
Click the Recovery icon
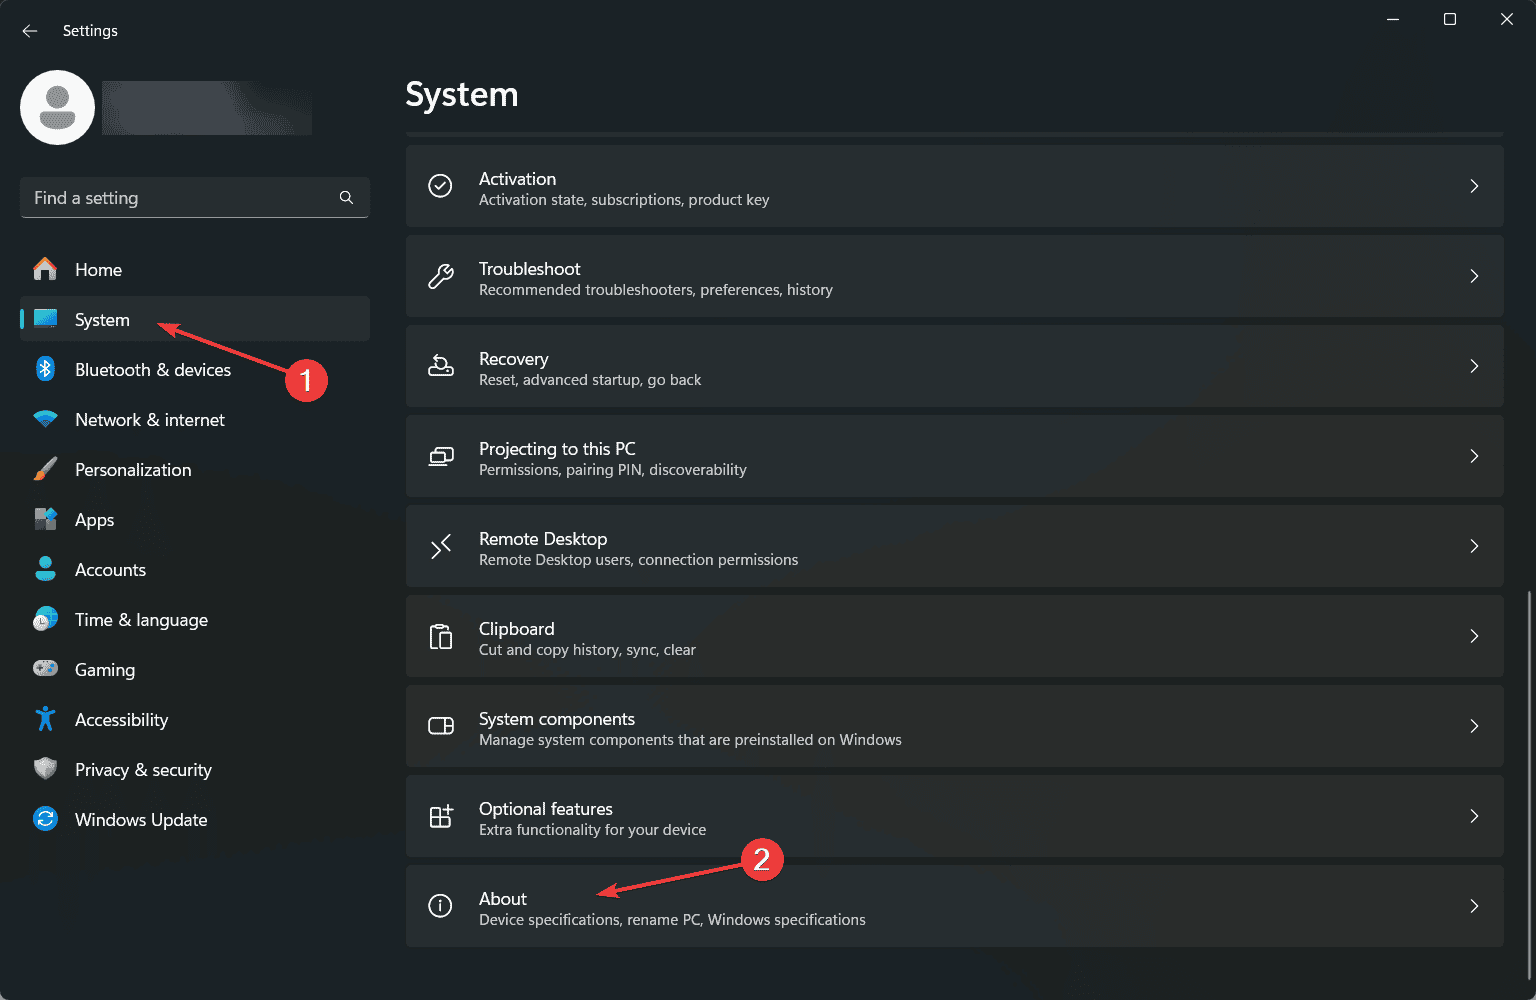coord(440,366)
